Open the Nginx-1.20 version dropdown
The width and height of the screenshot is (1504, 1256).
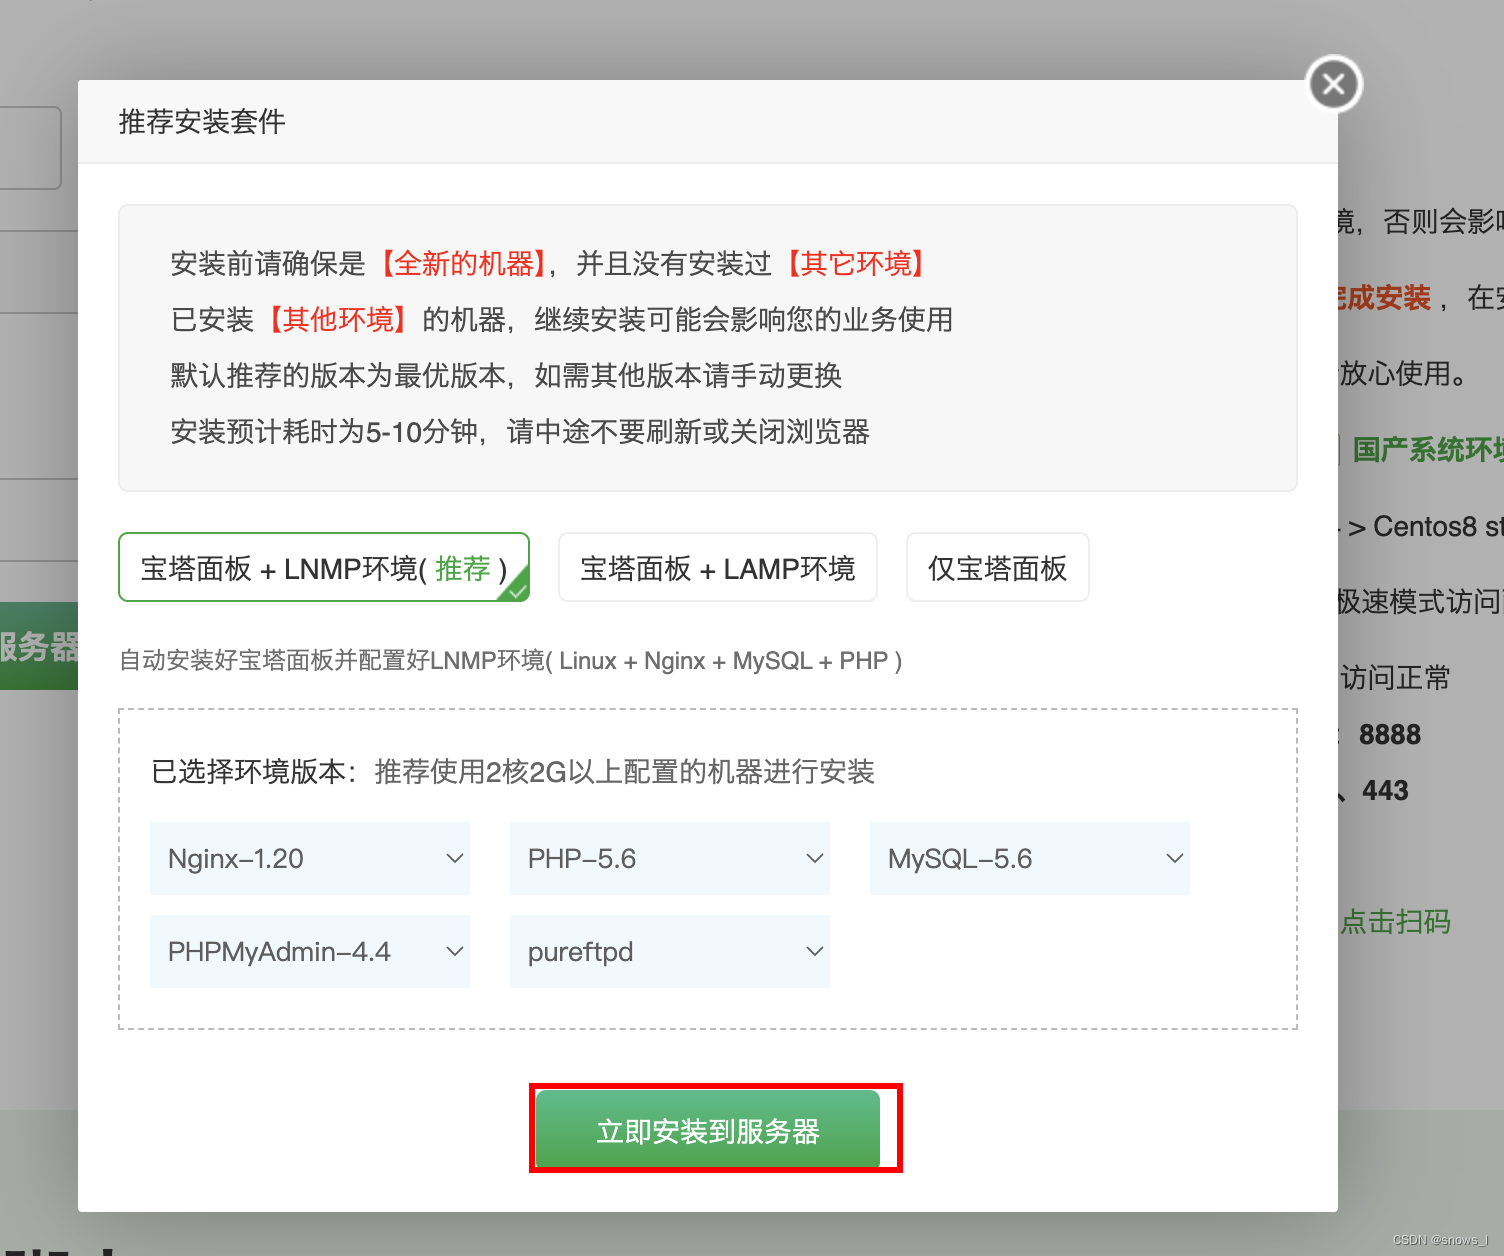[310, 858]
